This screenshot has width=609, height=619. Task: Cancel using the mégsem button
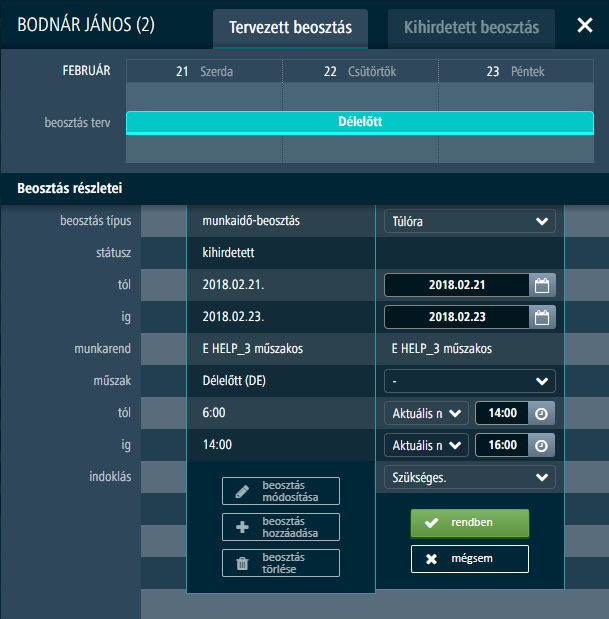pos(470,559)
